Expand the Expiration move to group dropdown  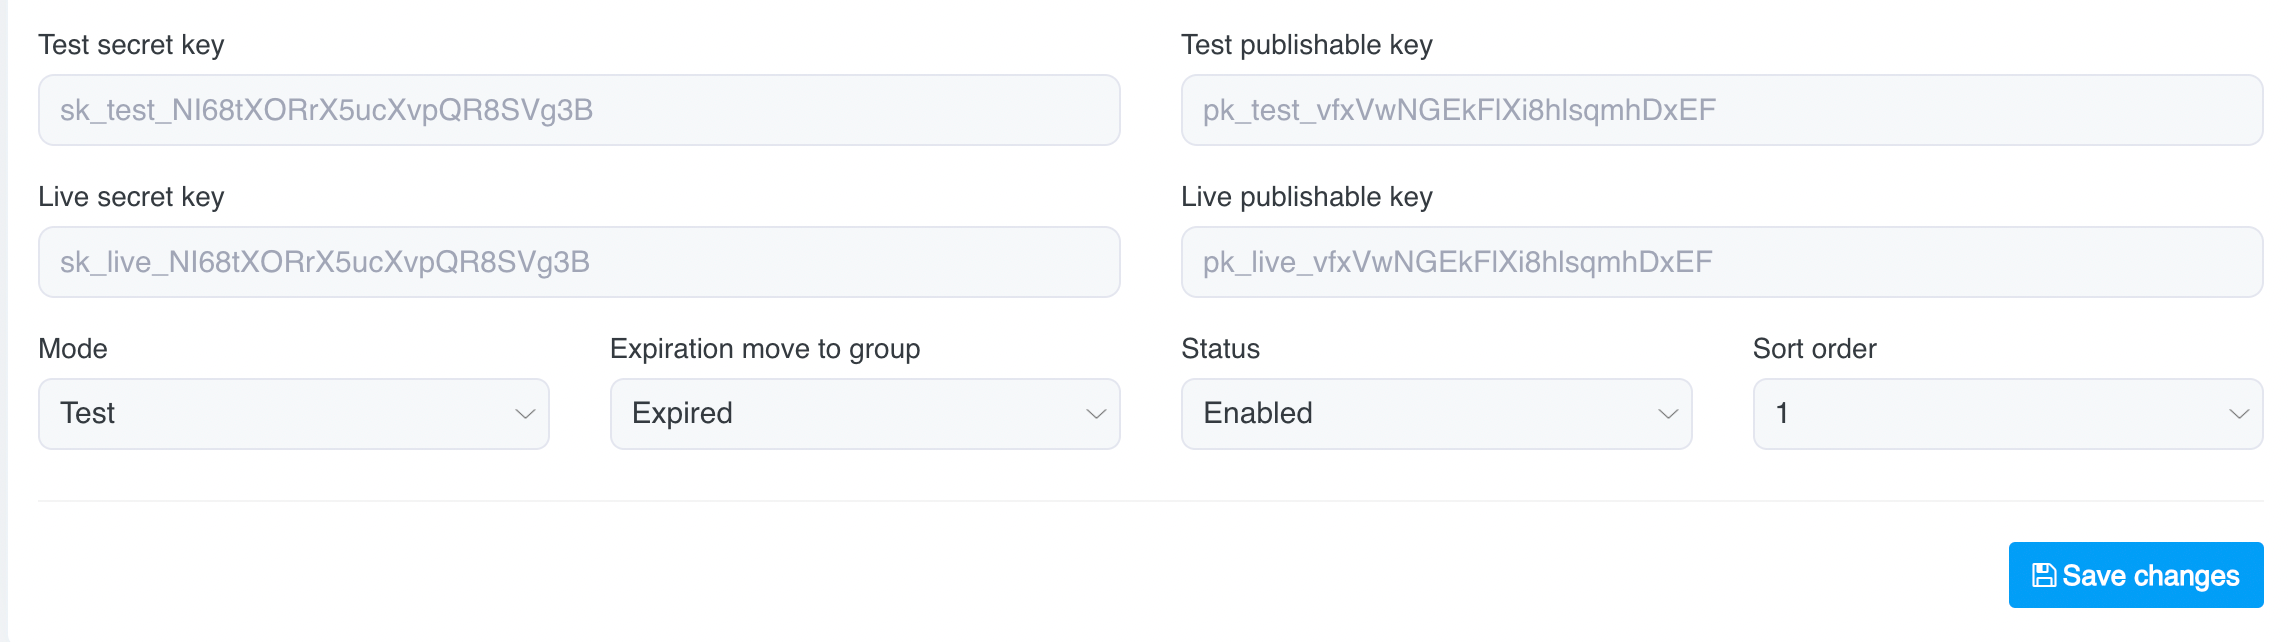click(x=864, y=414)
